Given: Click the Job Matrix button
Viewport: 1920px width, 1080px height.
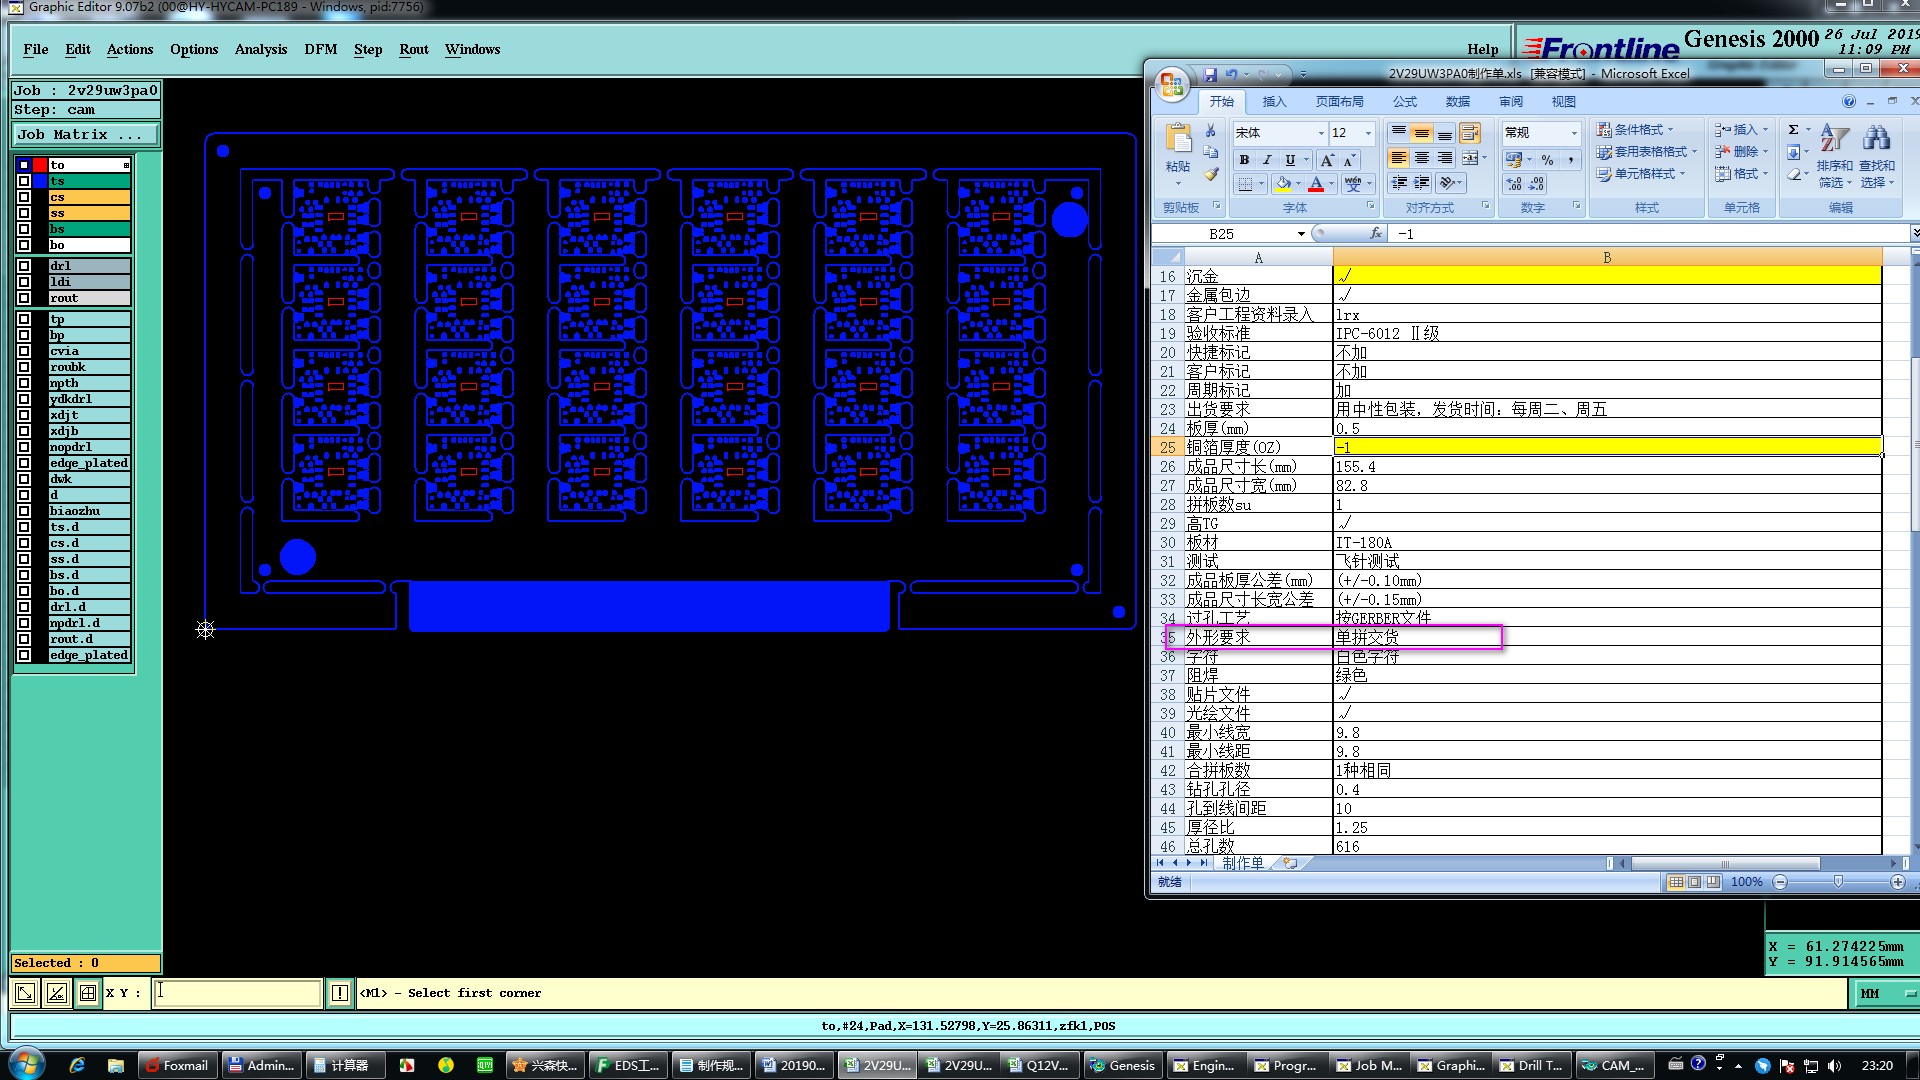Looking at the screenshot, I should 85,134.
